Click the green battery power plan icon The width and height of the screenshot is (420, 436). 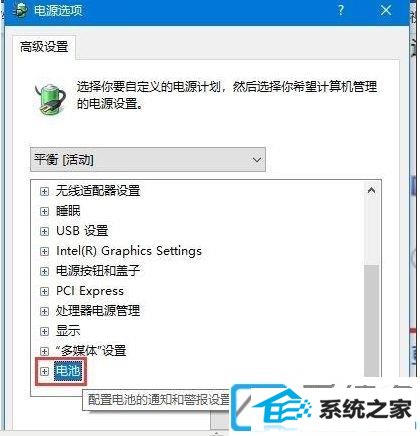(x=50, y=99)
